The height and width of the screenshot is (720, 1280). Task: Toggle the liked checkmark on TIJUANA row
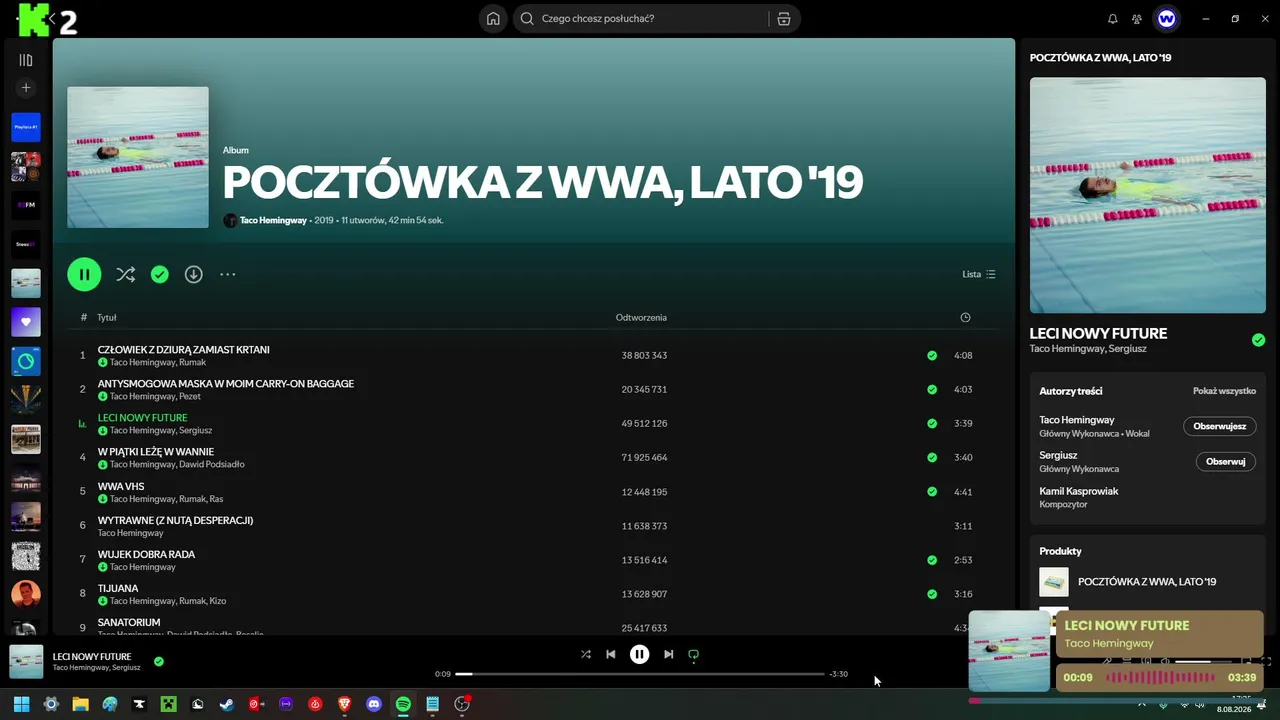pyautogui.click(x=932, y=594)
